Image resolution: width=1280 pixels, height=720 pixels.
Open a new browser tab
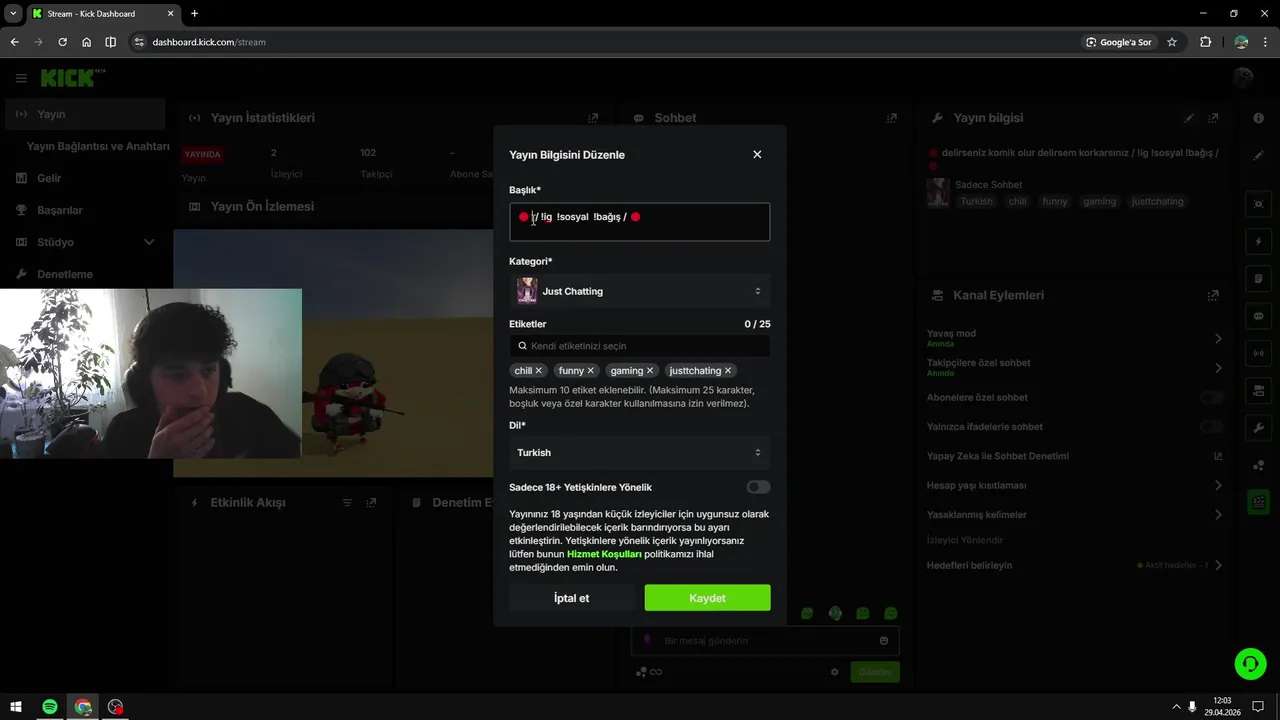tap(194, 14)
